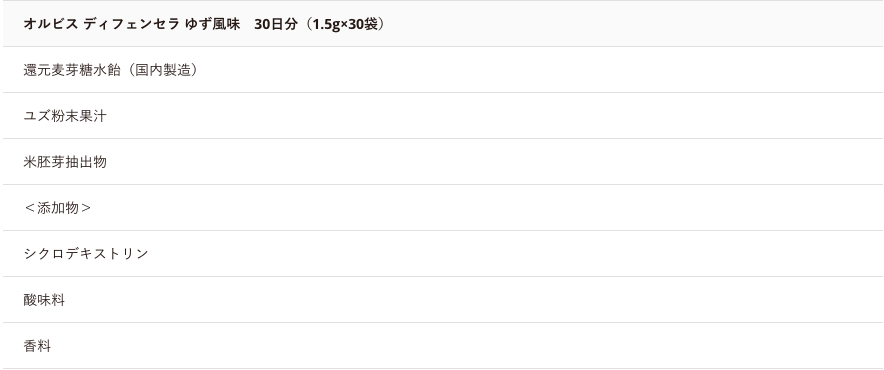Click the ユズ word in yuzu juice row

click(x=37, y=116)
